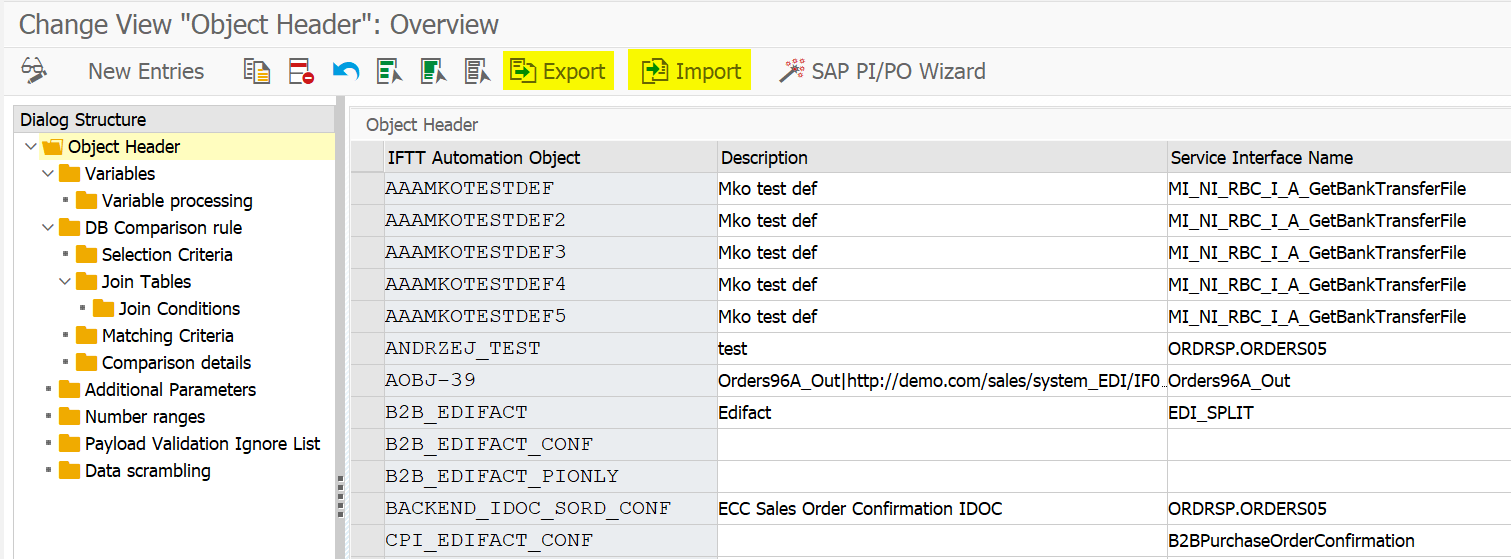Screen dimensions: 1511x559
Task: Open Payload Validation Ignore List folder
Action: click(202, 444)
